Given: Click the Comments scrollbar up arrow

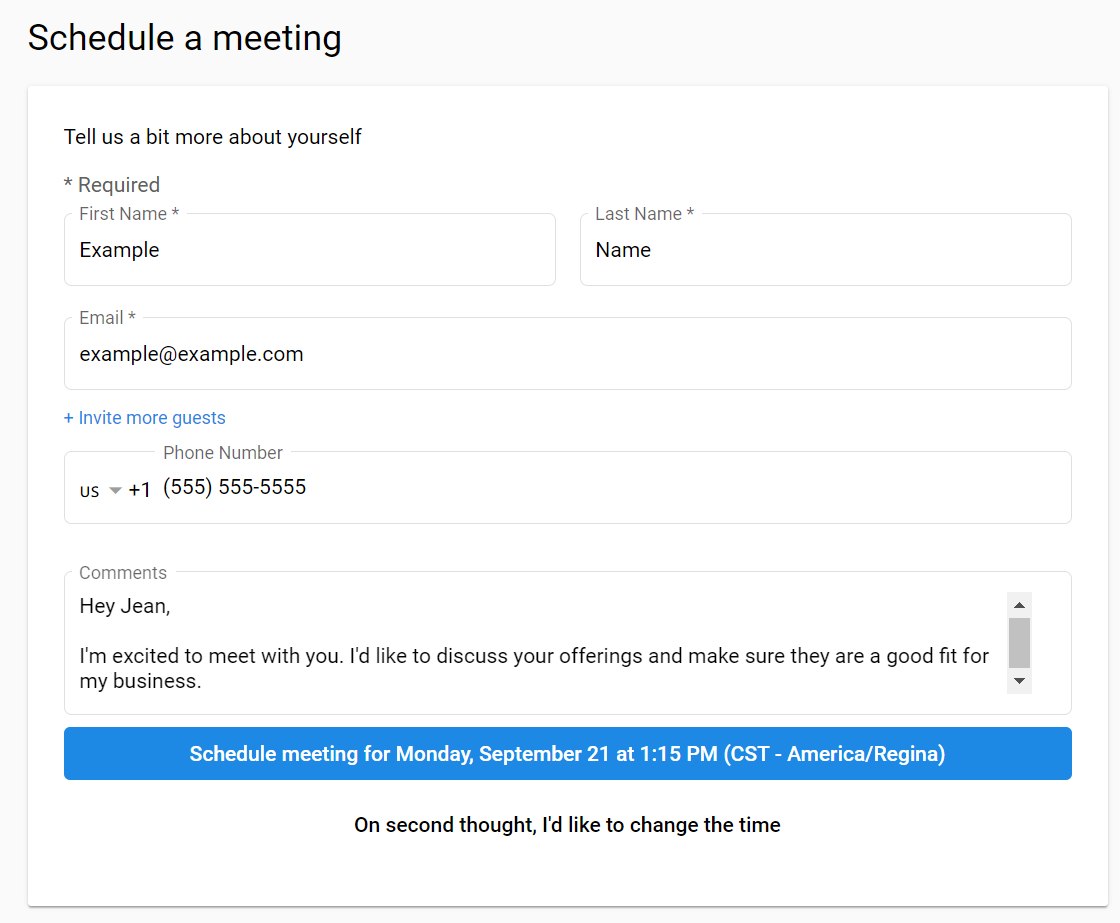Looking at the screenshot, I should pos(1019,605).
